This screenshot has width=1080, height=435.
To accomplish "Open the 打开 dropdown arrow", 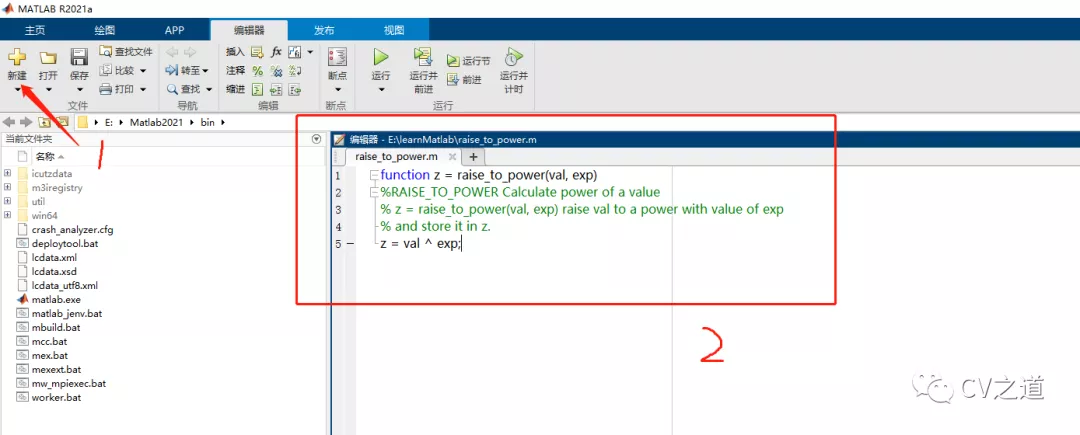I will pyautogui.click(x=48, y=89).
